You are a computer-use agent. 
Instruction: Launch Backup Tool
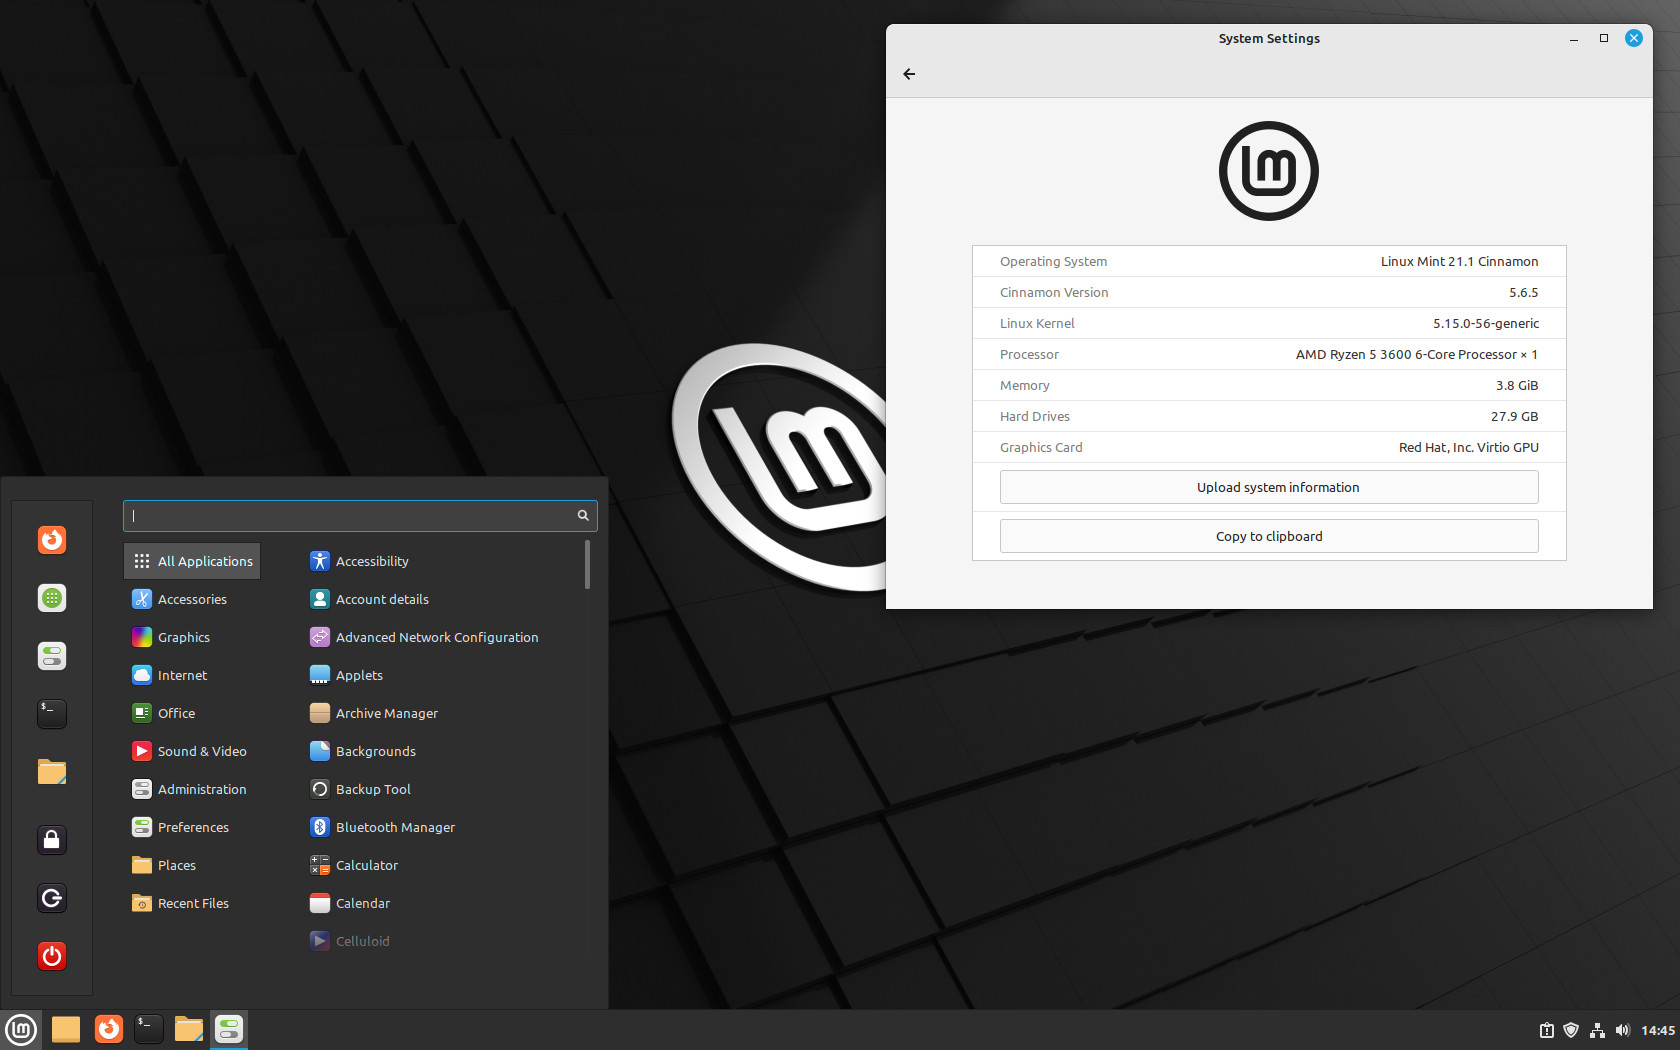pos(360,789)
